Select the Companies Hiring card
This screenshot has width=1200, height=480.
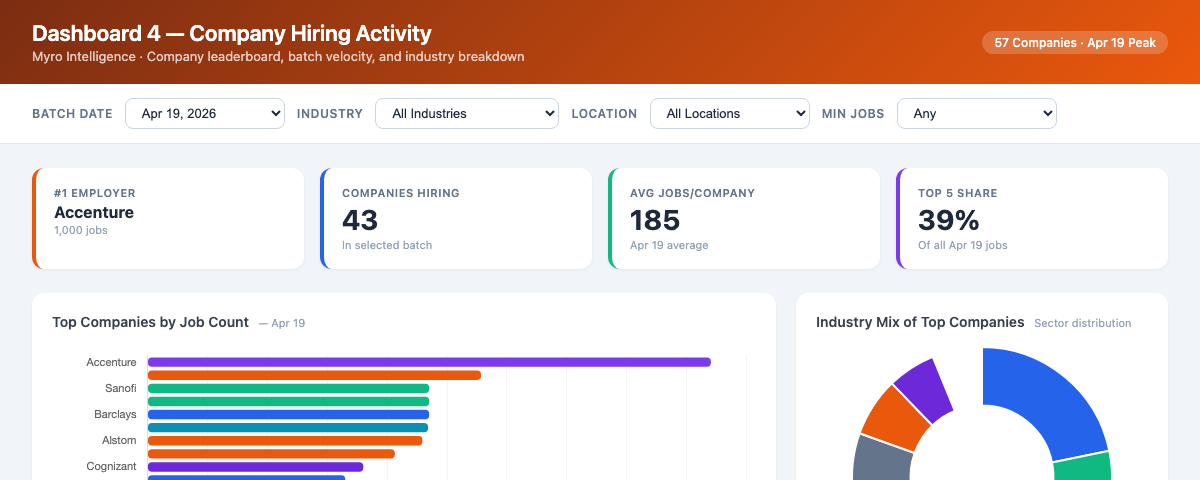[x=456, y=218]
